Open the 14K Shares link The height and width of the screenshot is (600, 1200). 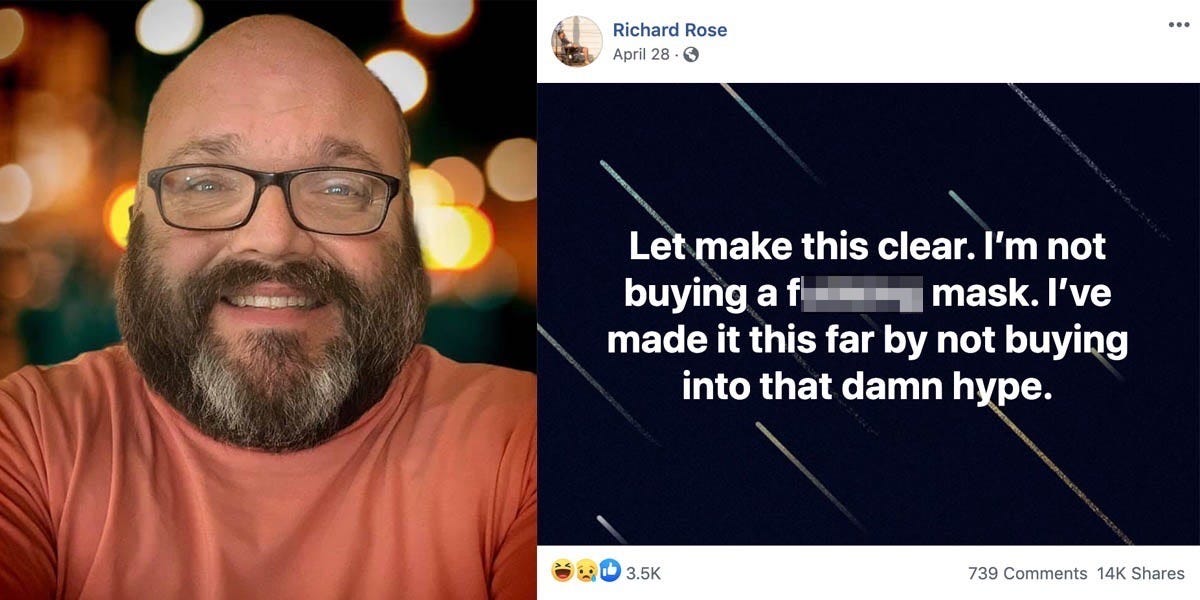pos(1141,574)
